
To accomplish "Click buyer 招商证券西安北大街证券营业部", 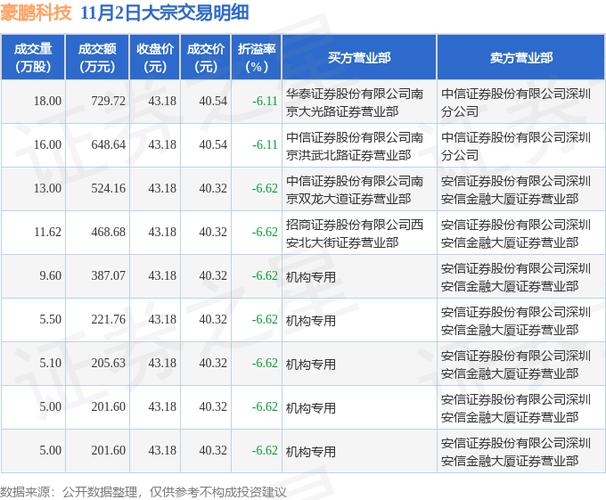I will click(354, 234).
